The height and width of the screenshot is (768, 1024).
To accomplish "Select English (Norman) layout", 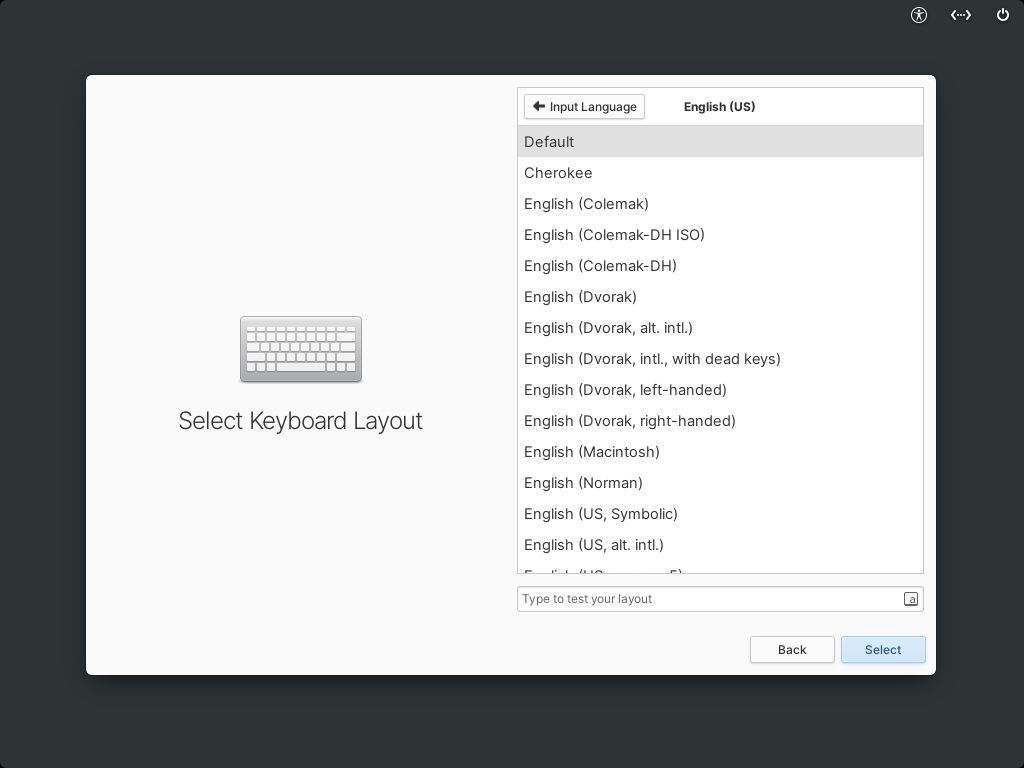I will coord(720,483).
